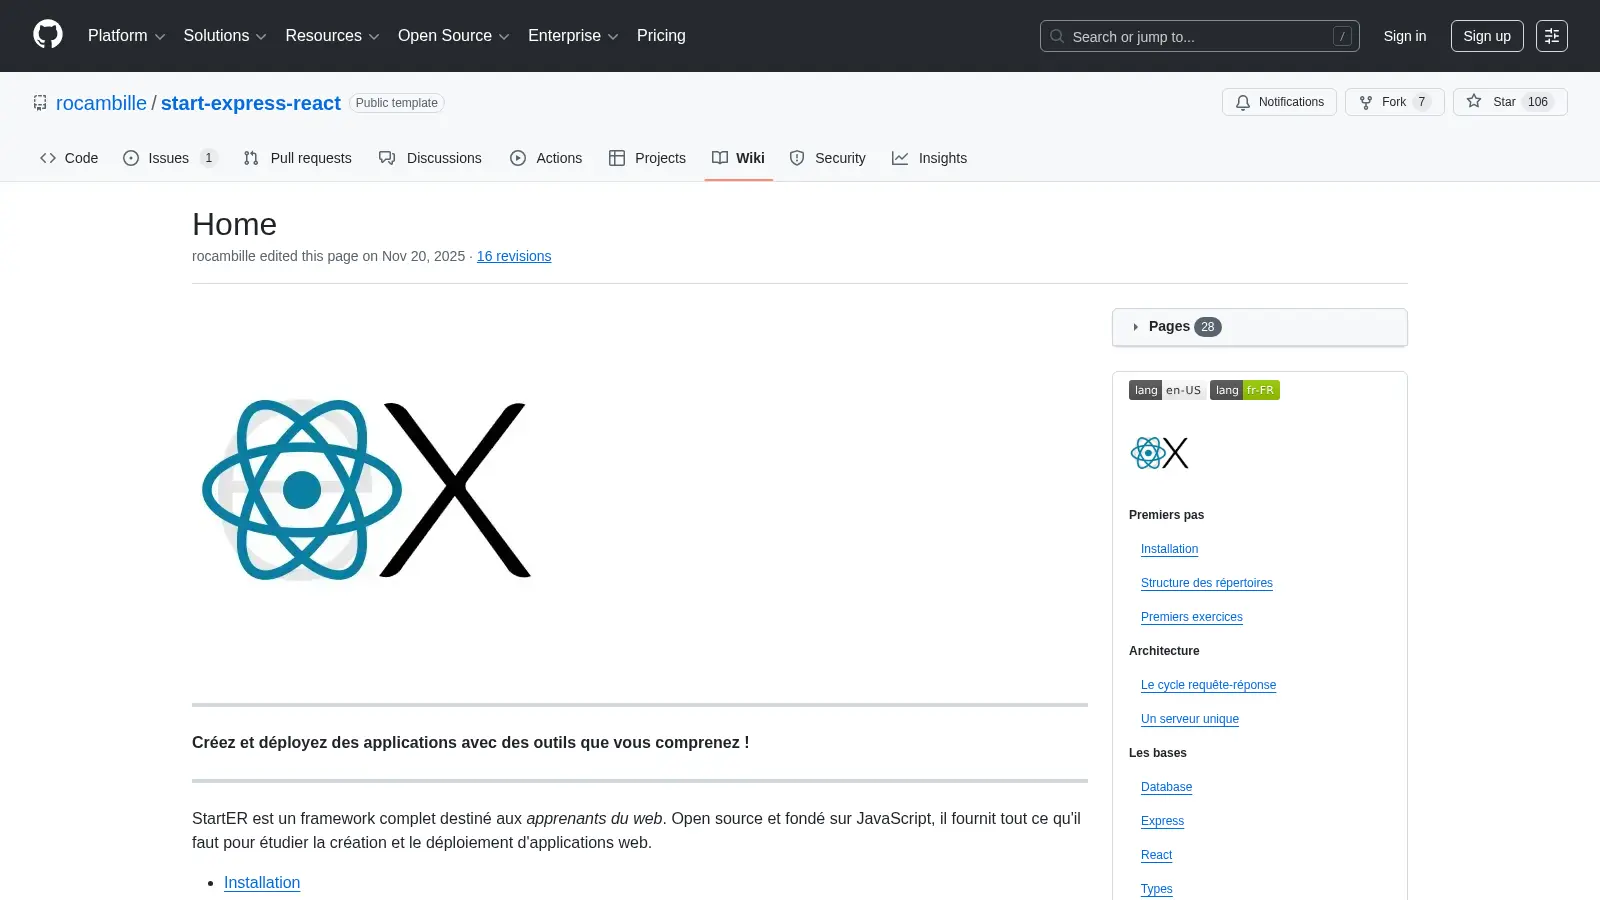Open the Code tab
Viewport: 1600px width, 900px height.
click(69, 158)
